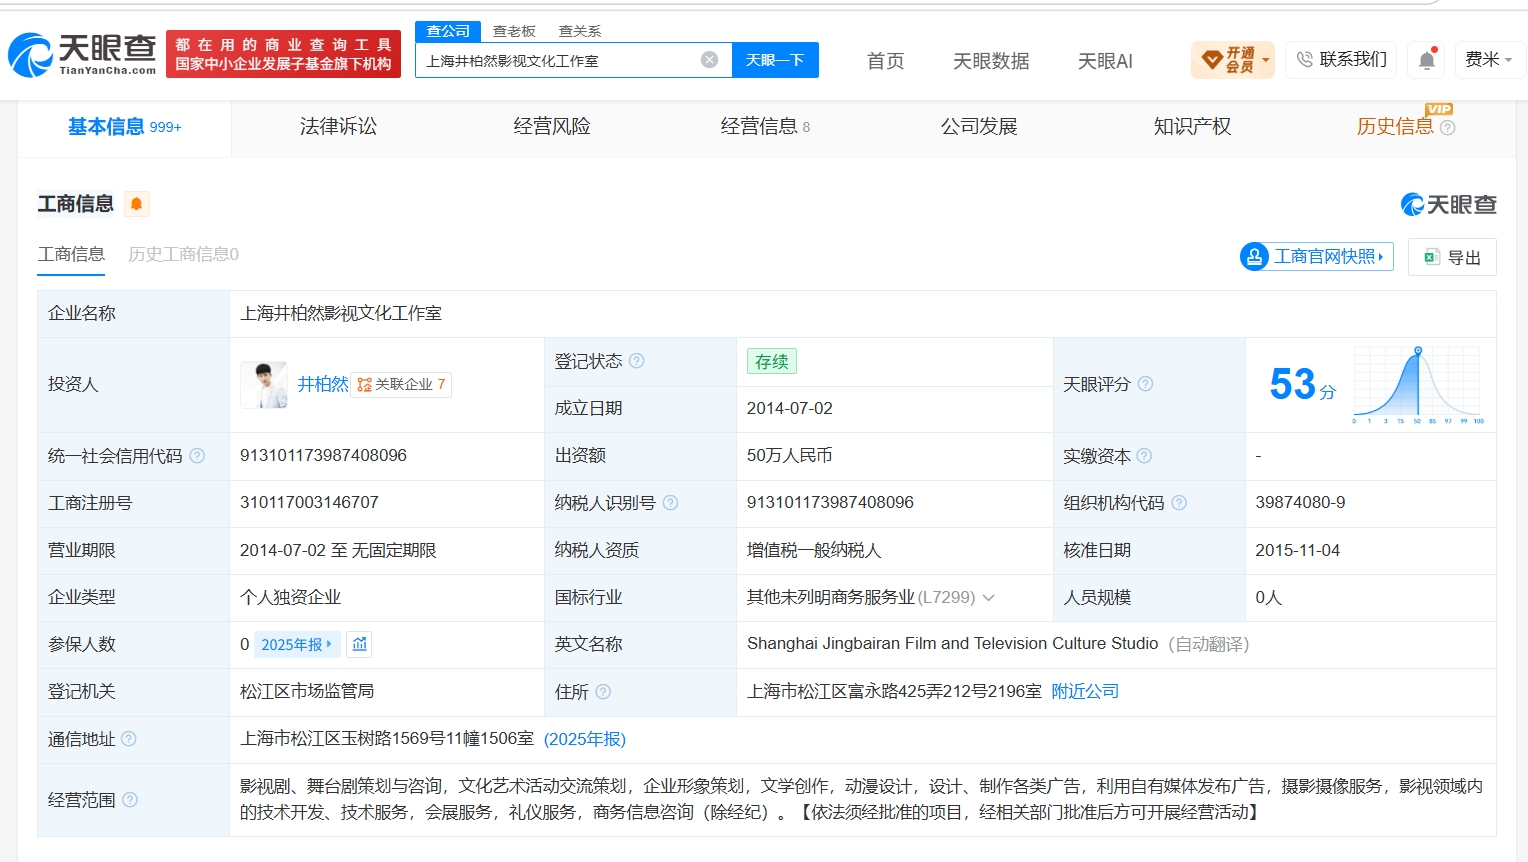
Task: Select the 查公司 search tab
Action: [x=448, y=31]
